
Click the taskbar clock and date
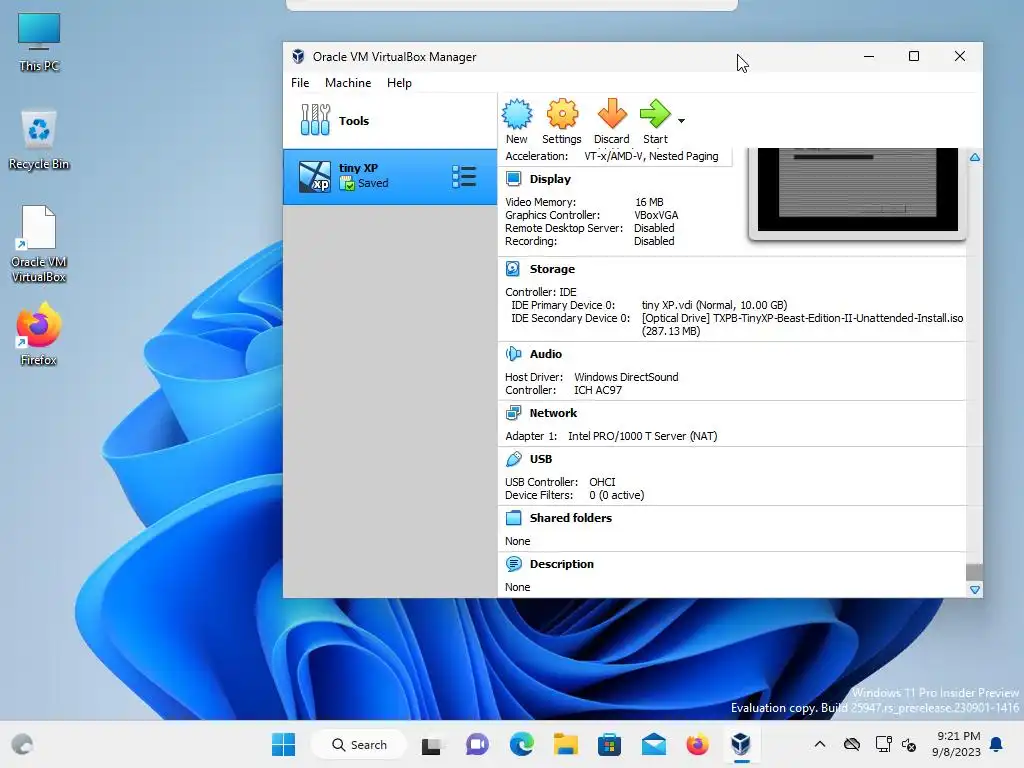[x=957, y=744]
